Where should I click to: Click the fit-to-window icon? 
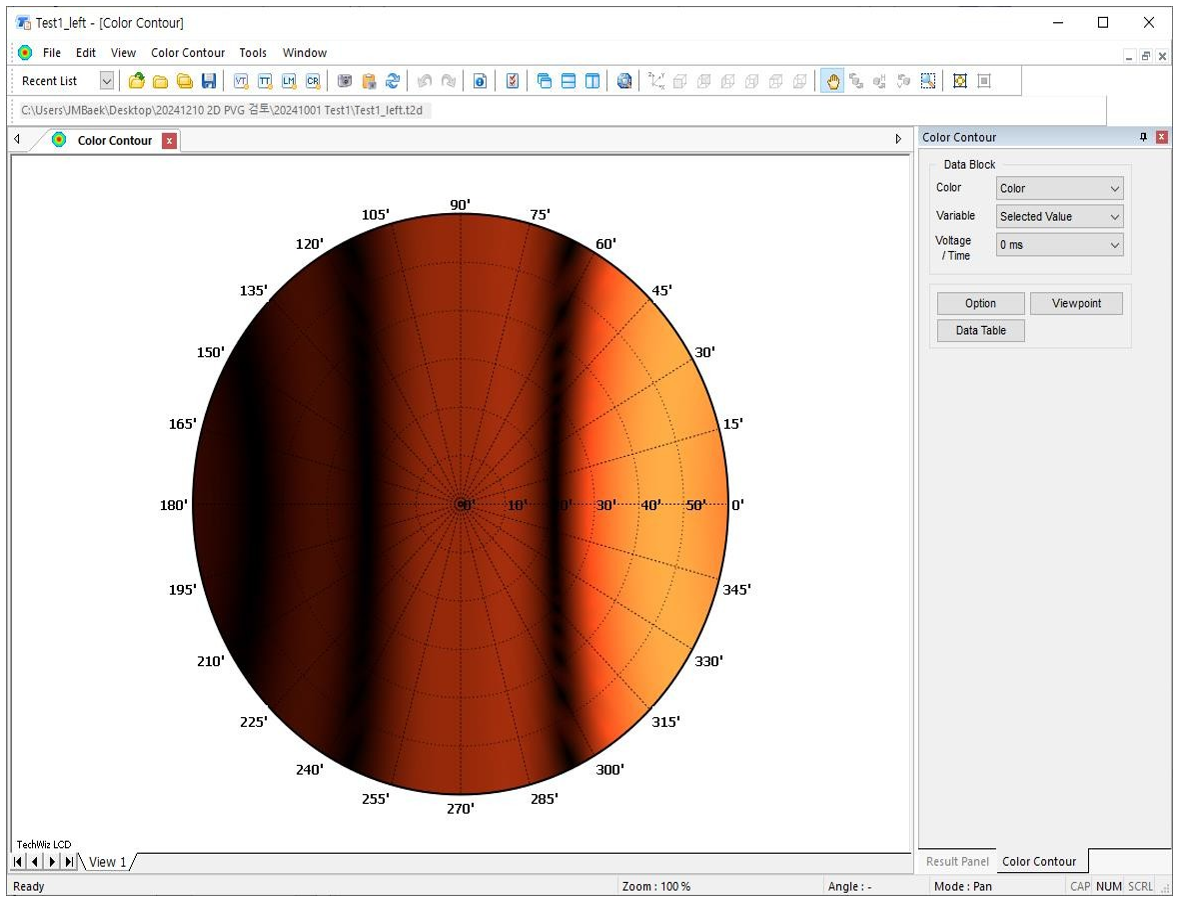(x=960, y=81)
